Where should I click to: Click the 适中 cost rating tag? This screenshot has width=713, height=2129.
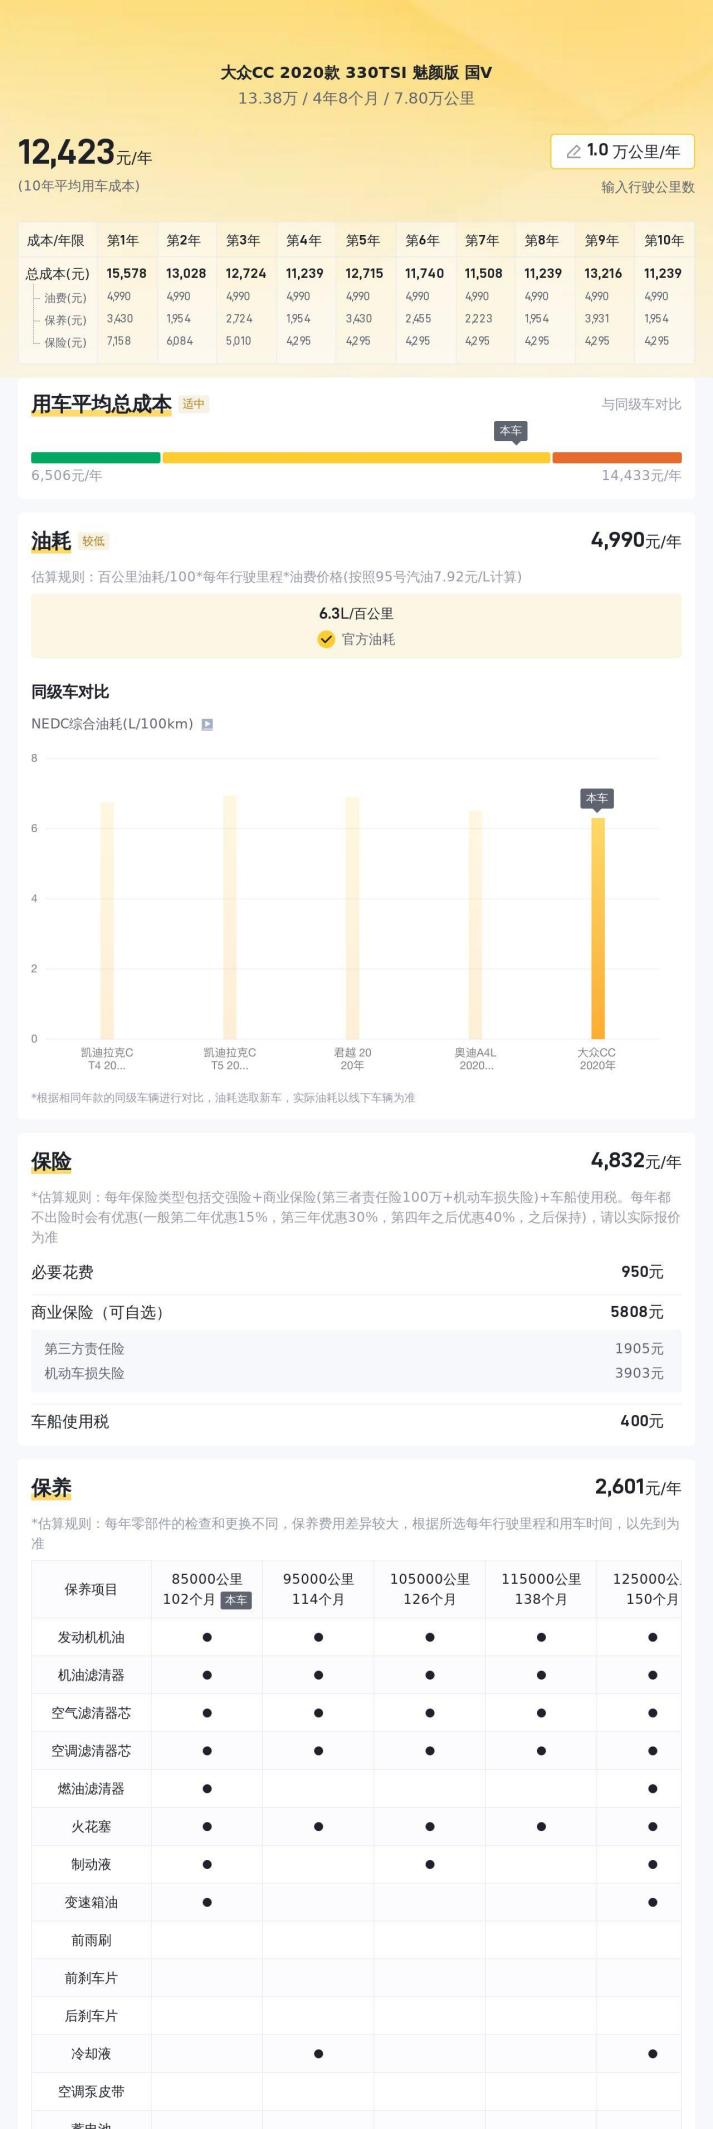coord(193,404)
